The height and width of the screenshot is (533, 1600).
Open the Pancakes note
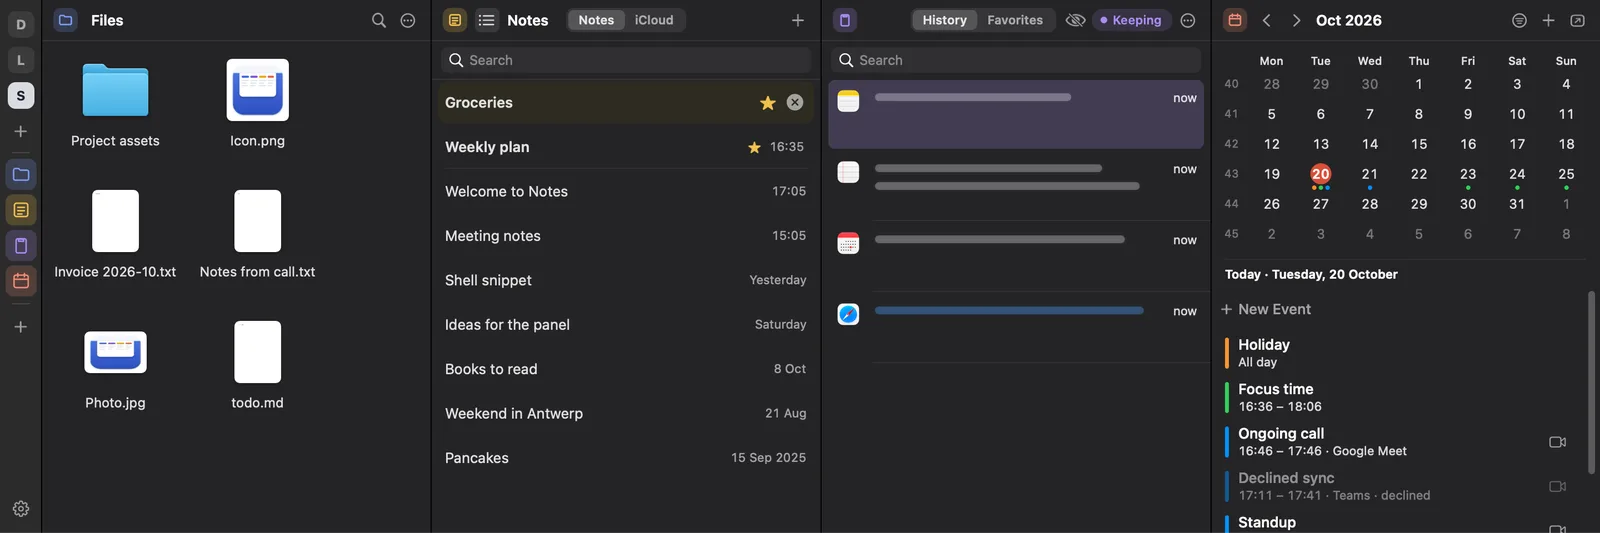[x=626, y=458]
